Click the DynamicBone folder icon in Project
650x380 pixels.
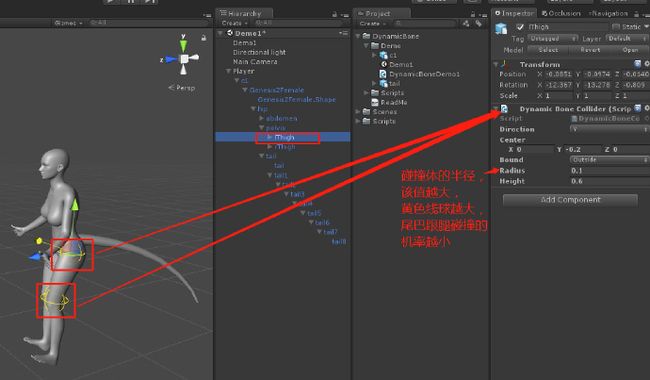(x=366, y=36)
